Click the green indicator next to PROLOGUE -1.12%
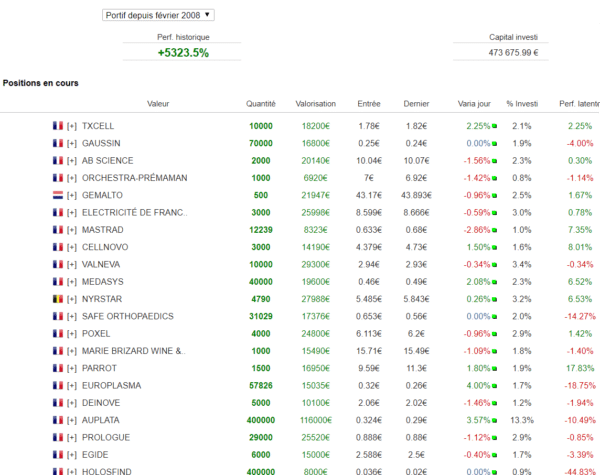This screenshot has height=475, width=600. [x=494, y=438]
